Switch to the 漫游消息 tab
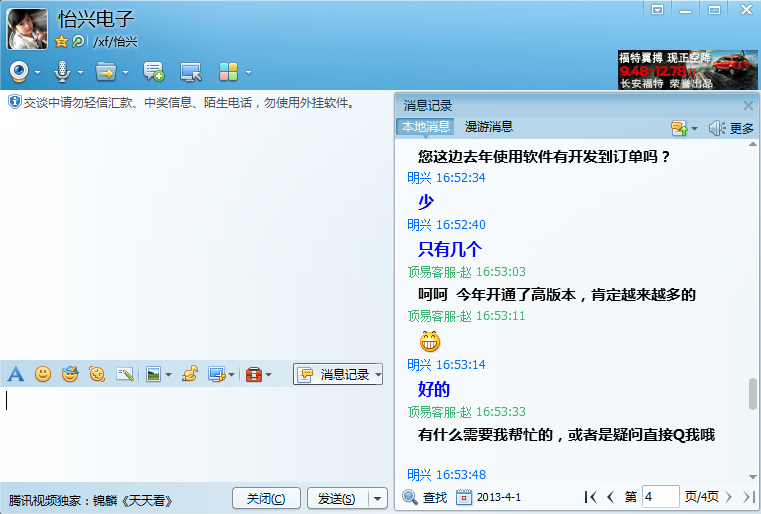The image size is (761, 514). click(489, 127)
